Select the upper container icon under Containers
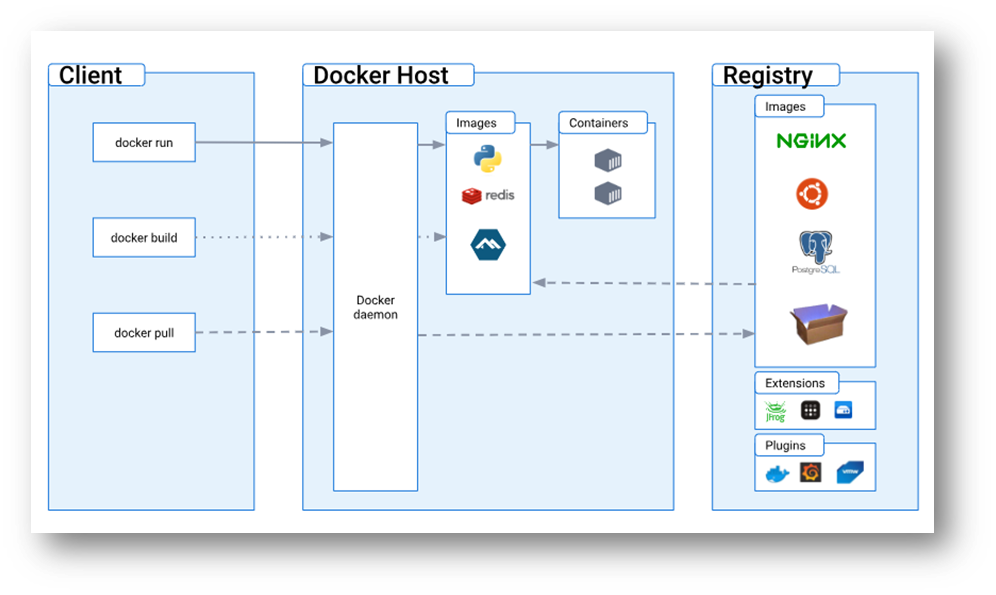 tap(608, 160)
